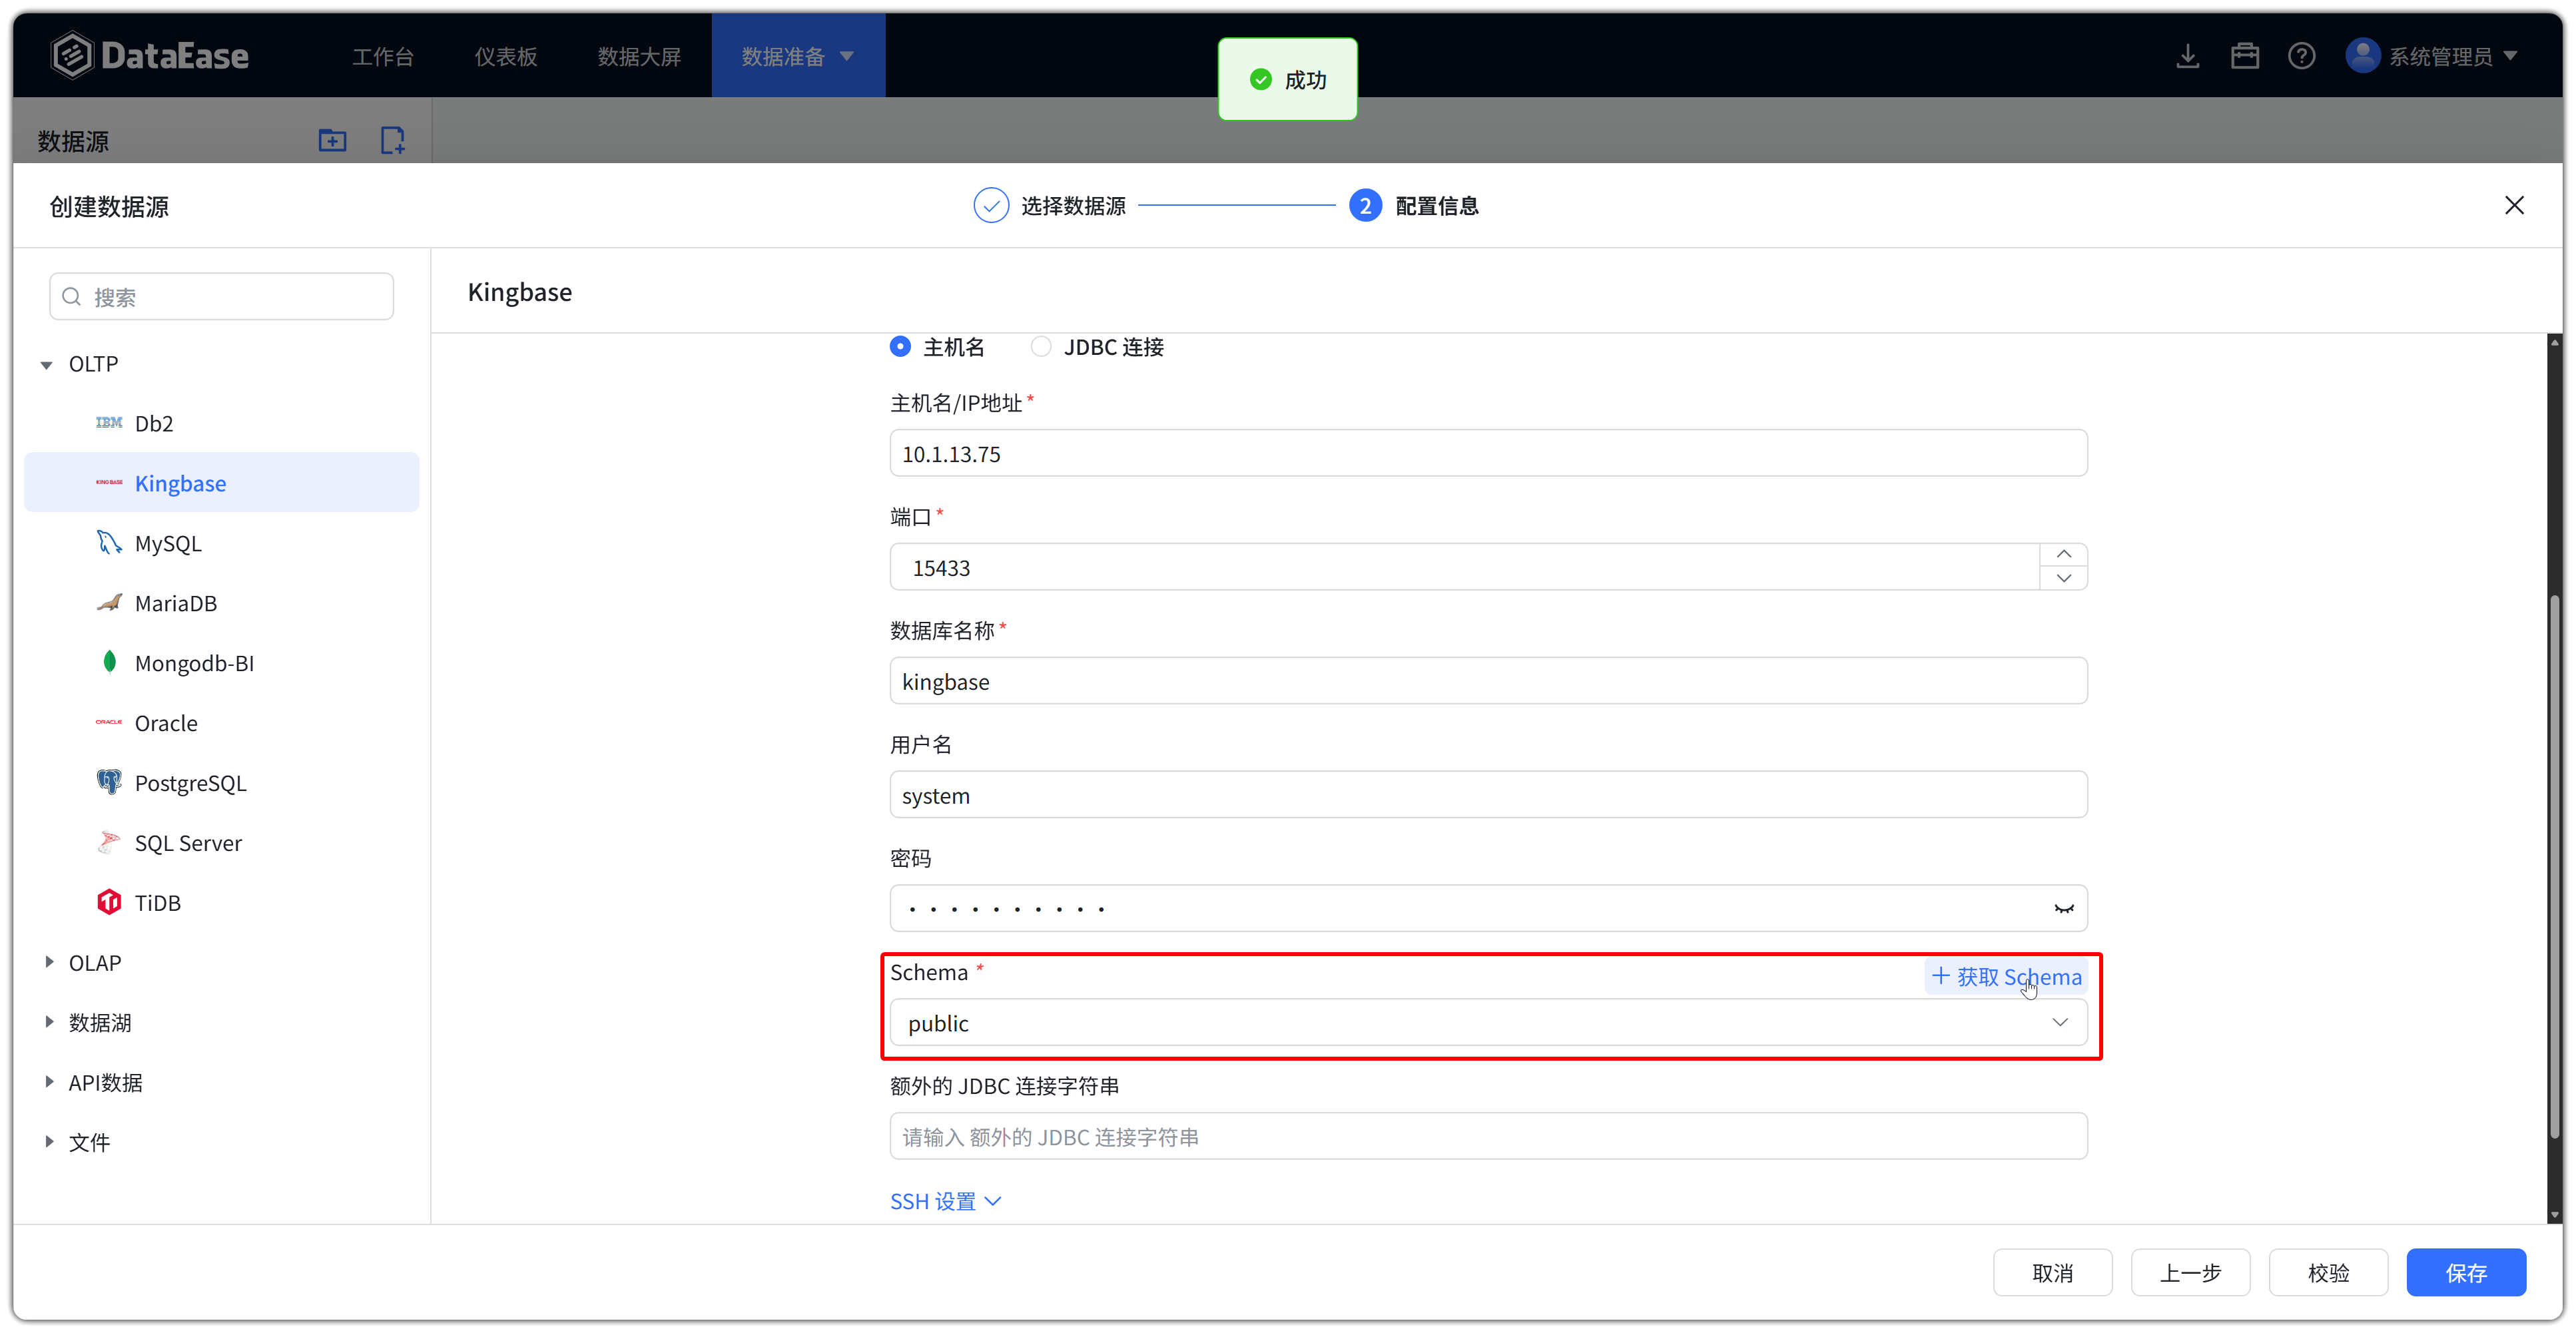This screenshot has height=1333, width=2576.
Task: Expand the SSH 设置 section
Action: 945,1201
